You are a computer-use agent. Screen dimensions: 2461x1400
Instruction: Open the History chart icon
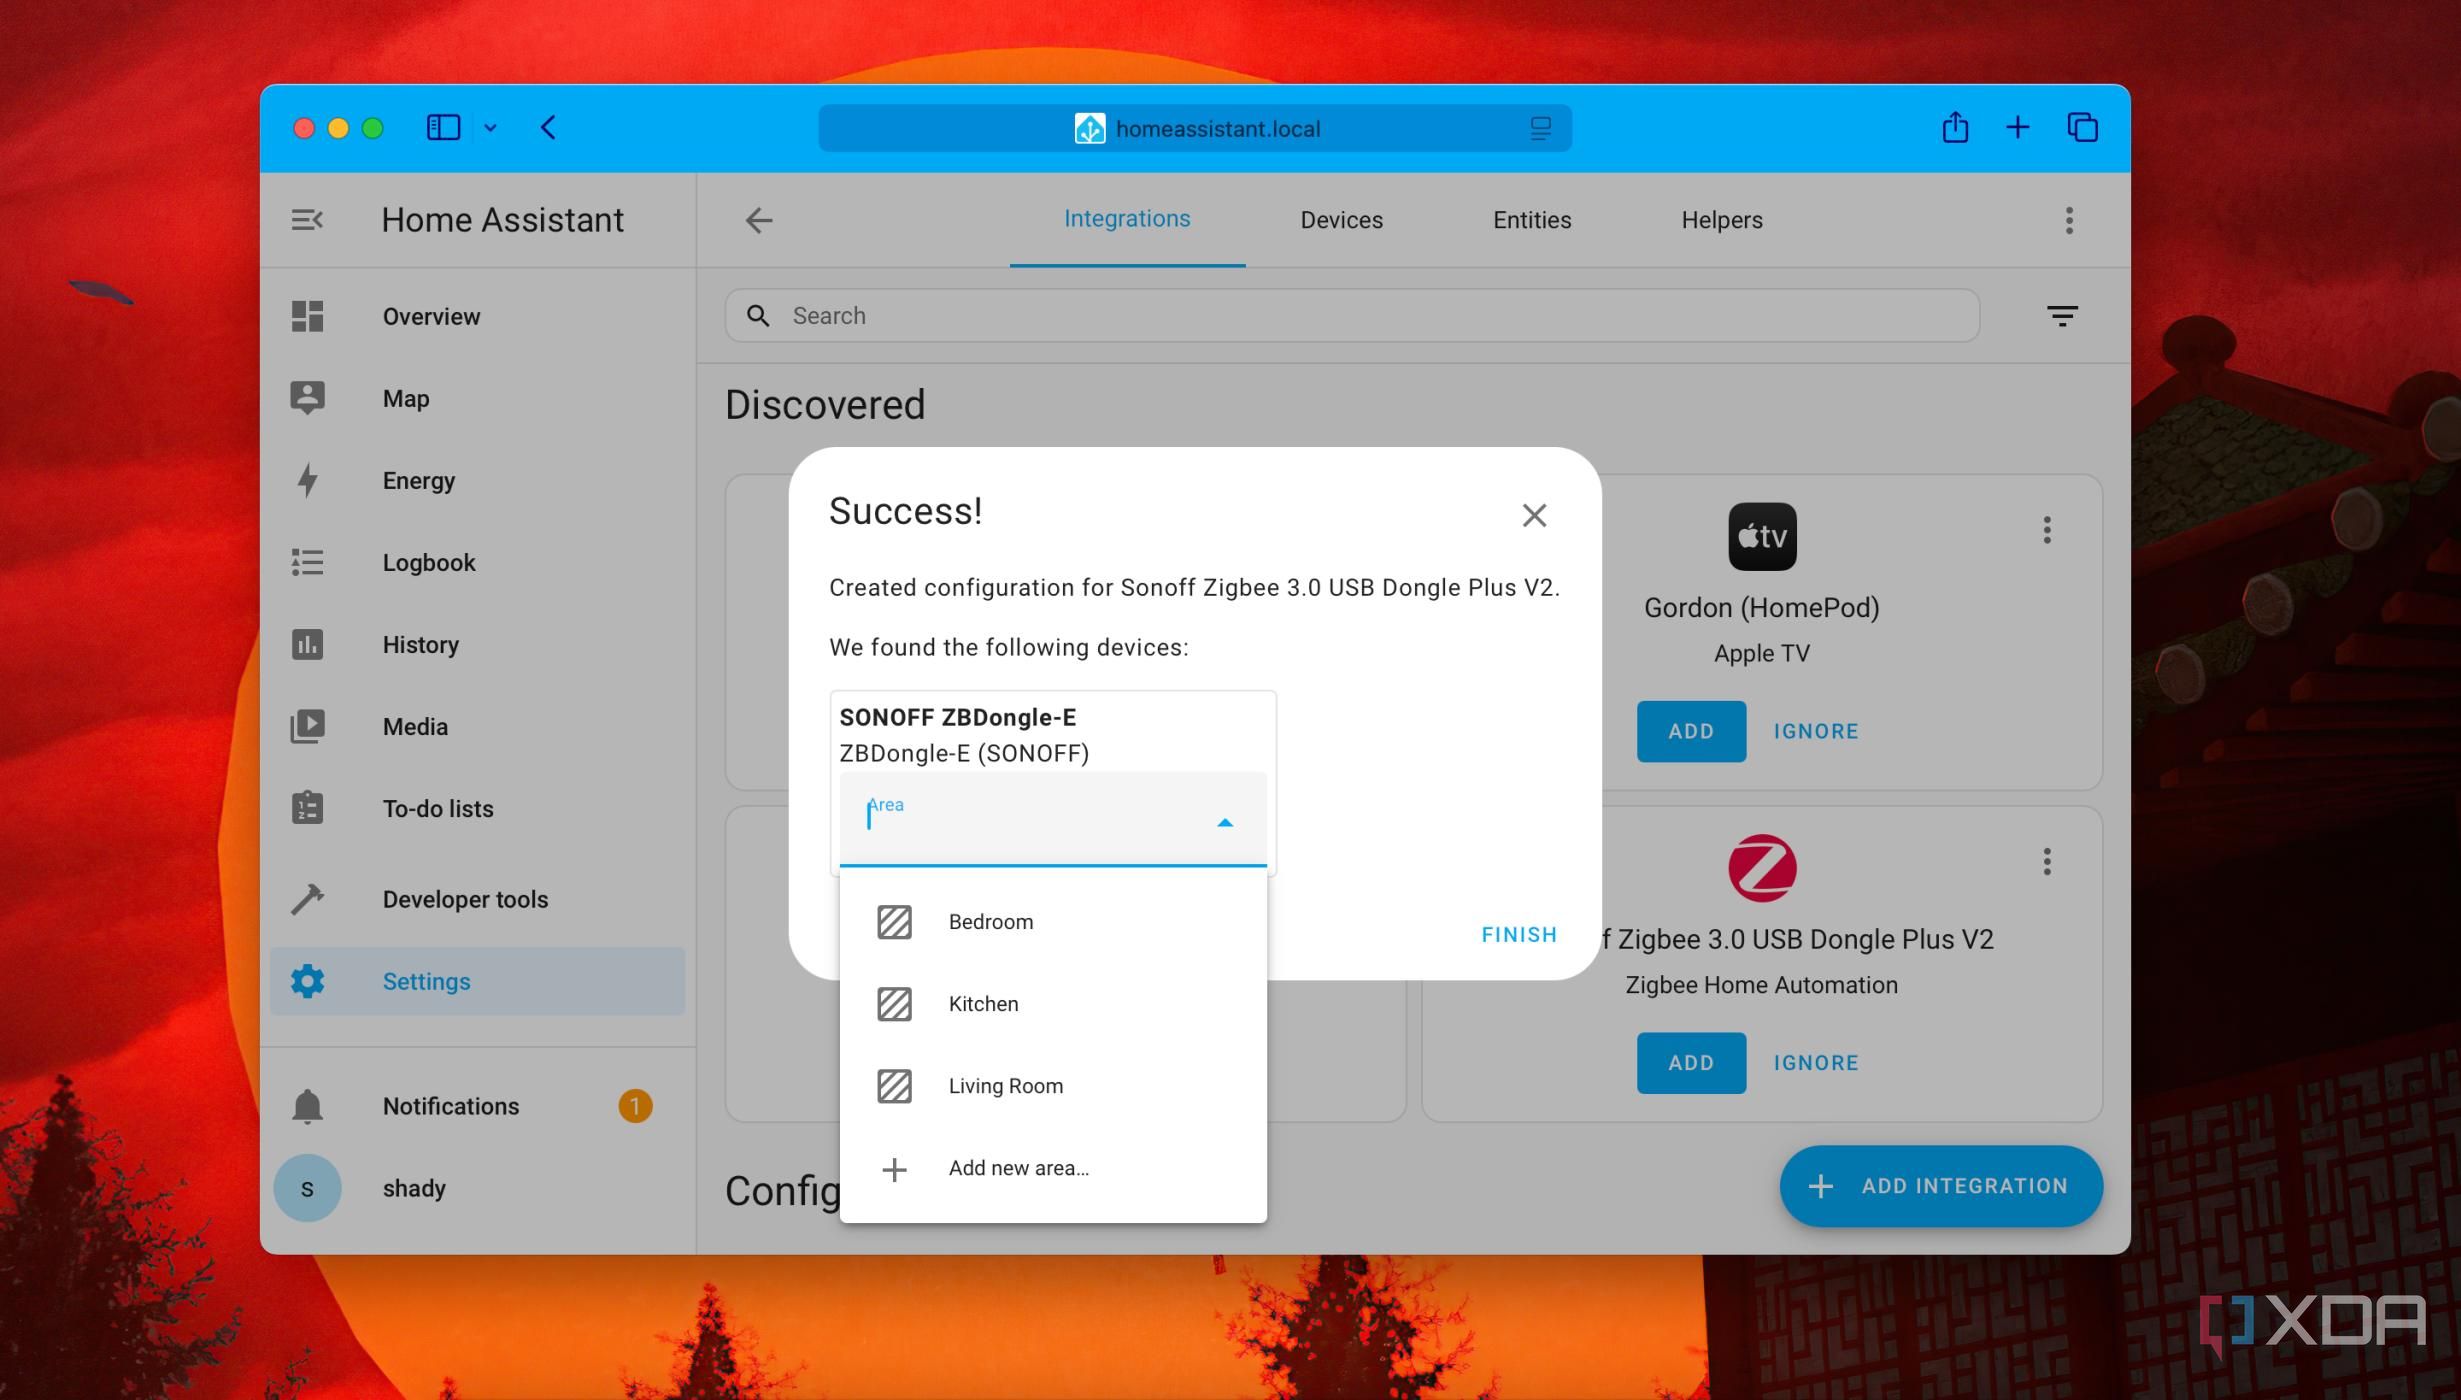tap(307, 644)
